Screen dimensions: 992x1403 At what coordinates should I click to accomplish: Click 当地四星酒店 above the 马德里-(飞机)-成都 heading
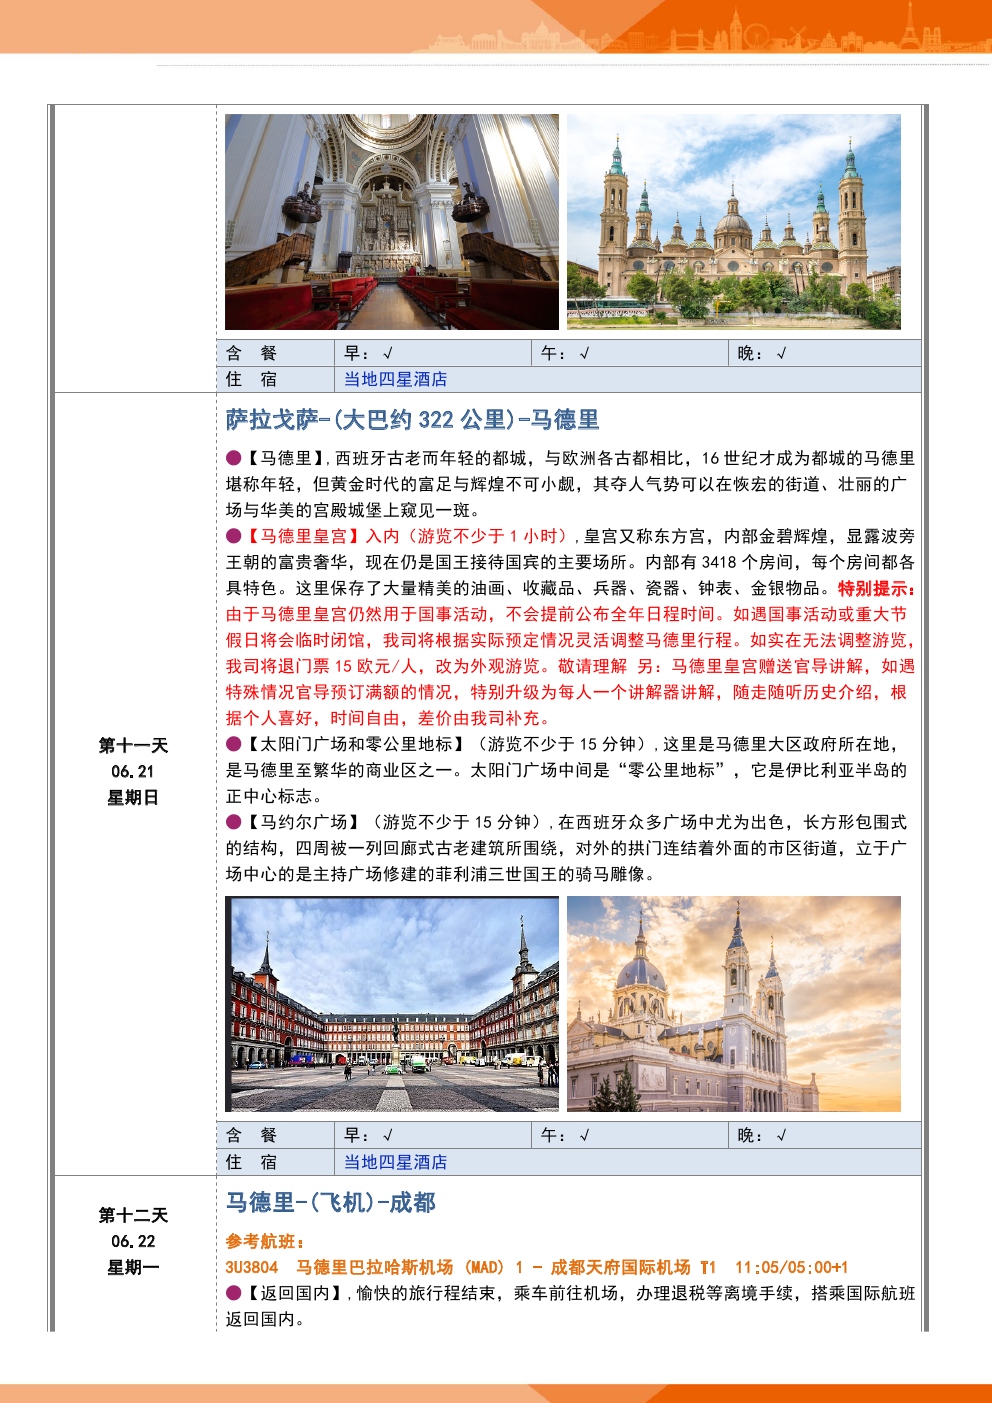[395, 1162]
